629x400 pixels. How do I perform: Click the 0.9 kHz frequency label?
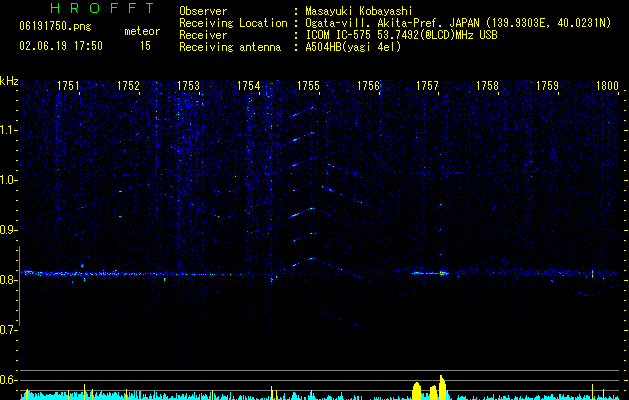pos(9,230)
